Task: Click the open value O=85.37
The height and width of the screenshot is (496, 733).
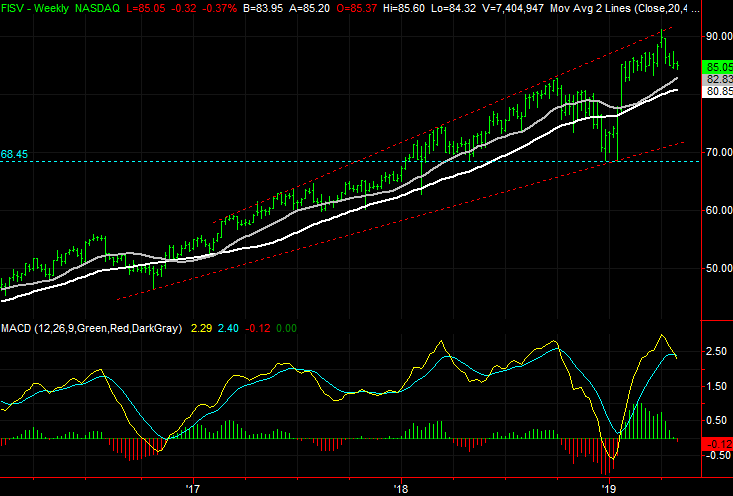Action: [x=356, y=8]
